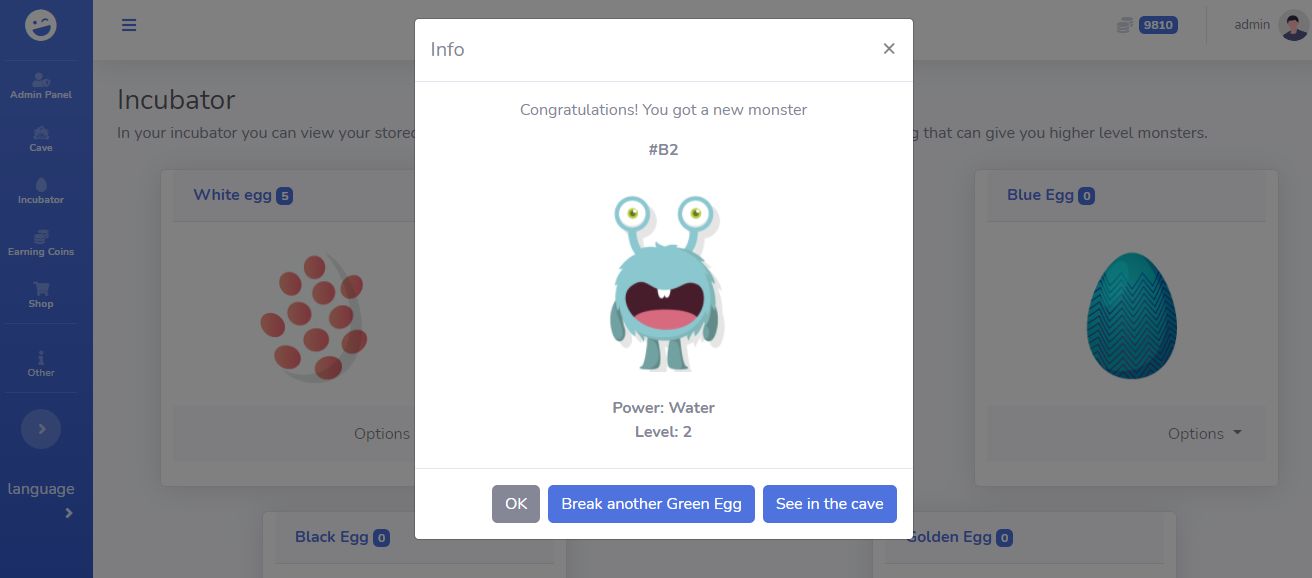Screen dimensions: 1312x578
Task: Open the Other info icon in sidebar
Action: pyautogui.click(x=41, y=357)
